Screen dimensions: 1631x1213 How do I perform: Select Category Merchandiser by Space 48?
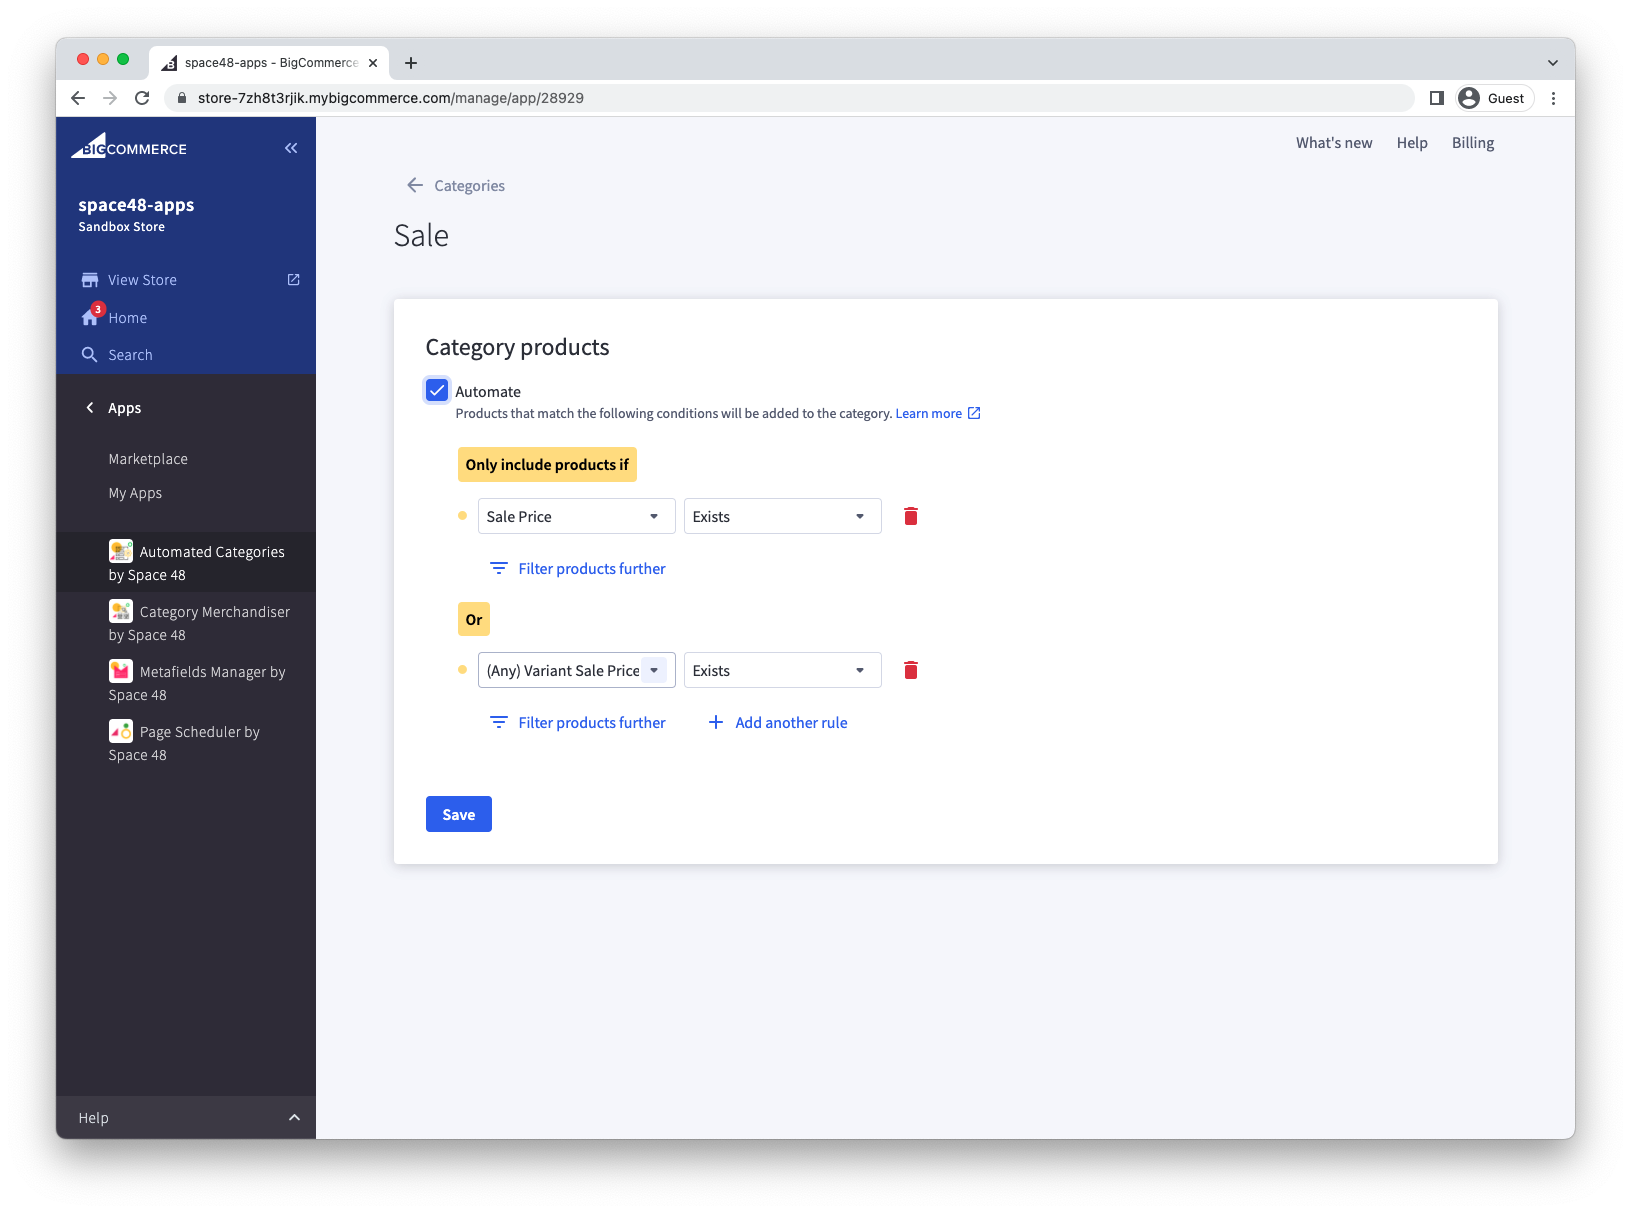pos(186,622)
